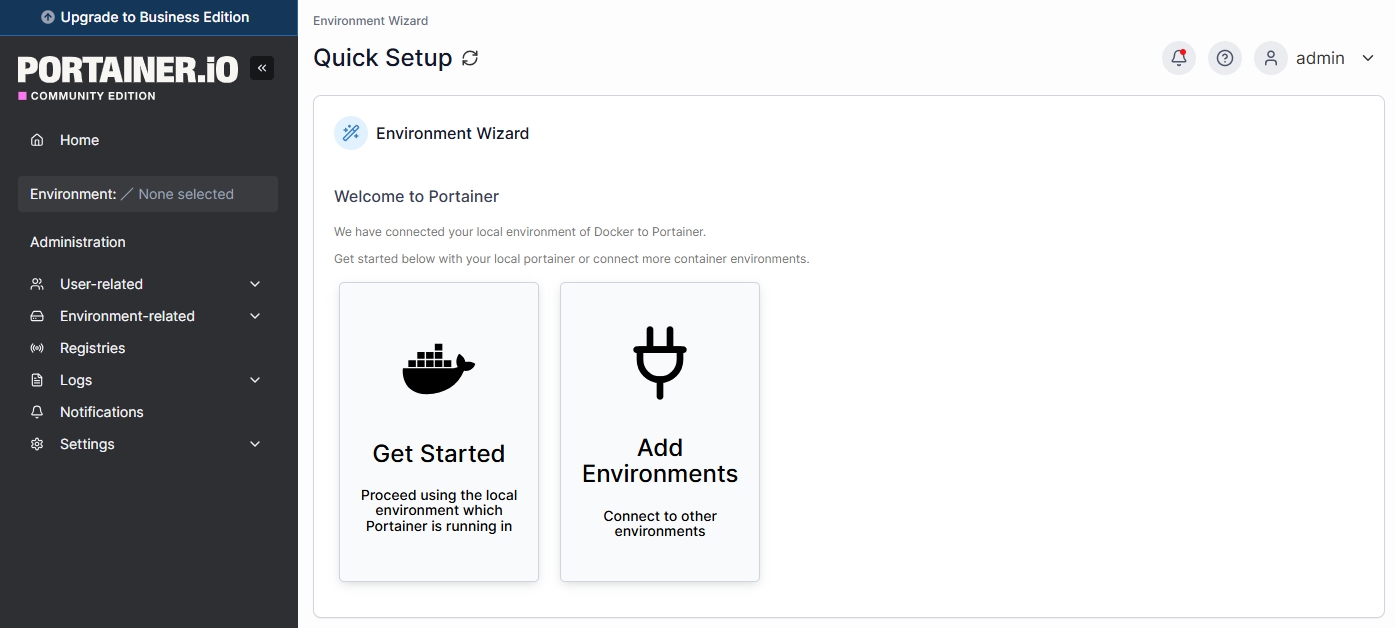Screen dimensions: 1395x628
Task: Open Registries from the sidebar
Action: click(92, 348)
